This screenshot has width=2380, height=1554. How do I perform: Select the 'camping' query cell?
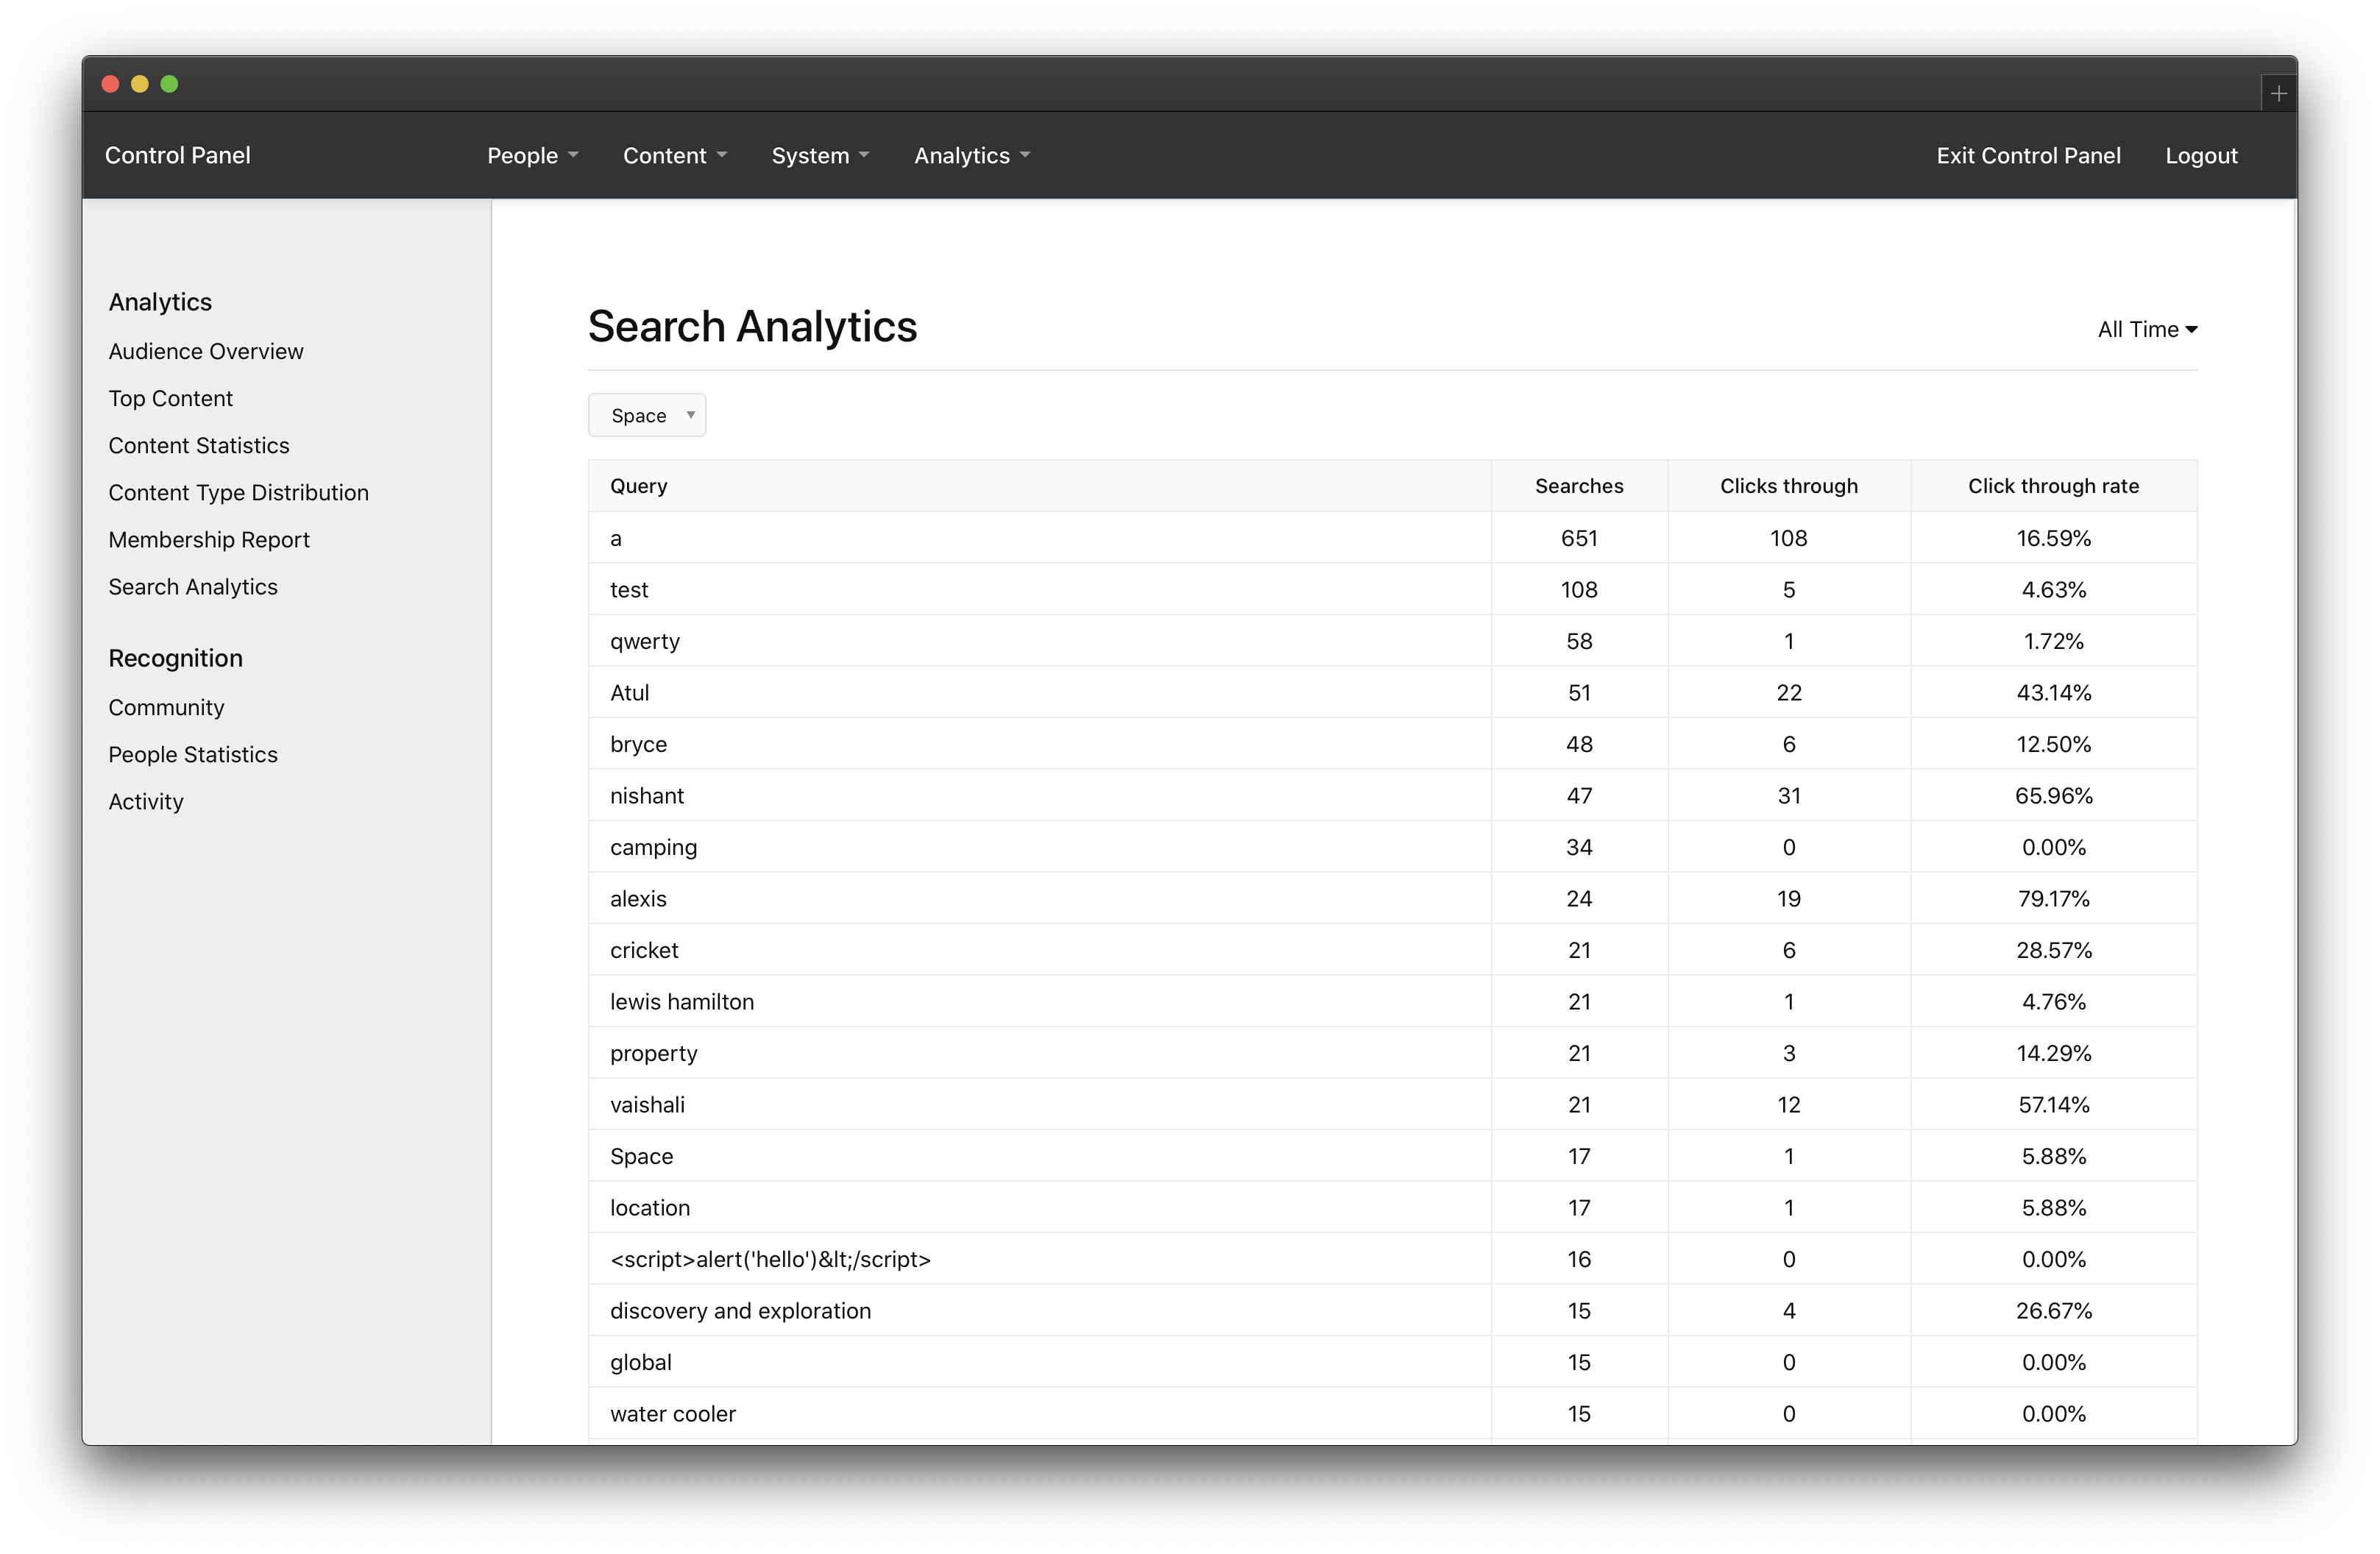[1040, 847]
